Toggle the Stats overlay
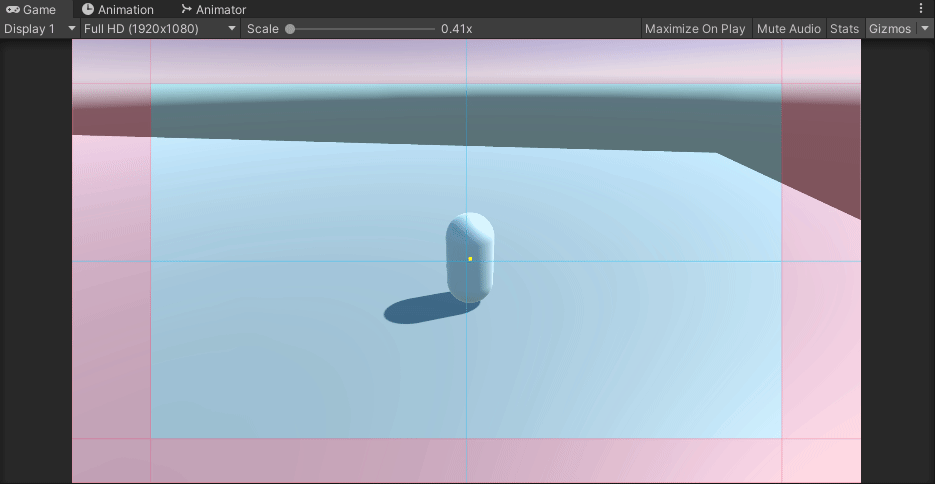Screen dimensions: 935x484 pyautogui.click(x=844, y=29)
